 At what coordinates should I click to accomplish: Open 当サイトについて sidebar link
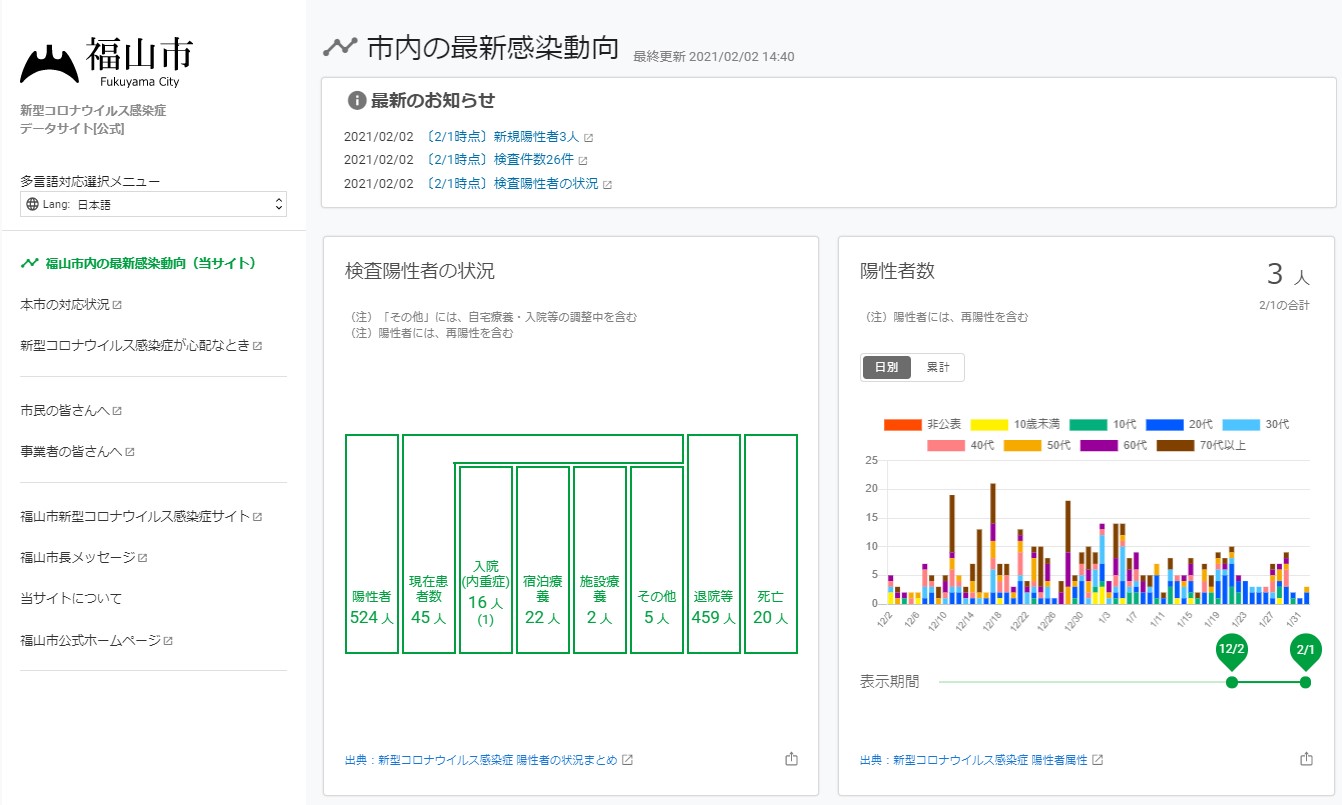coord(71,598)
